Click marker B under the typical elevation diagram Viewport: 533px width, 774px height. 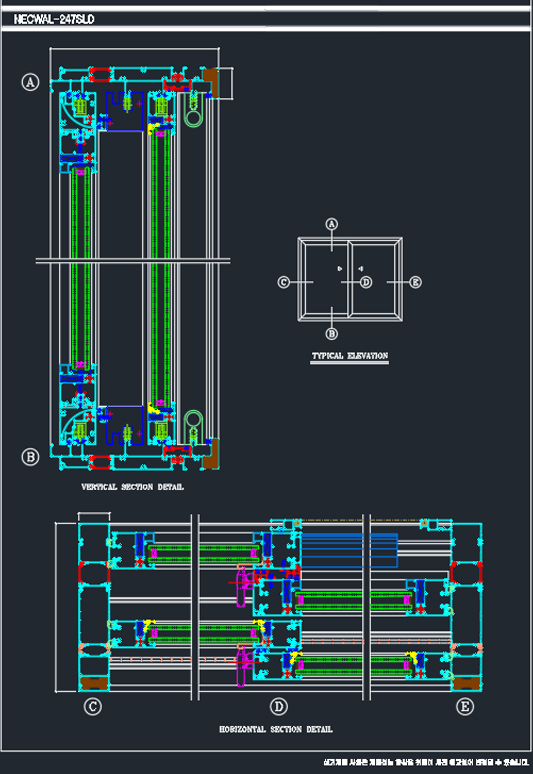point(332,334)
